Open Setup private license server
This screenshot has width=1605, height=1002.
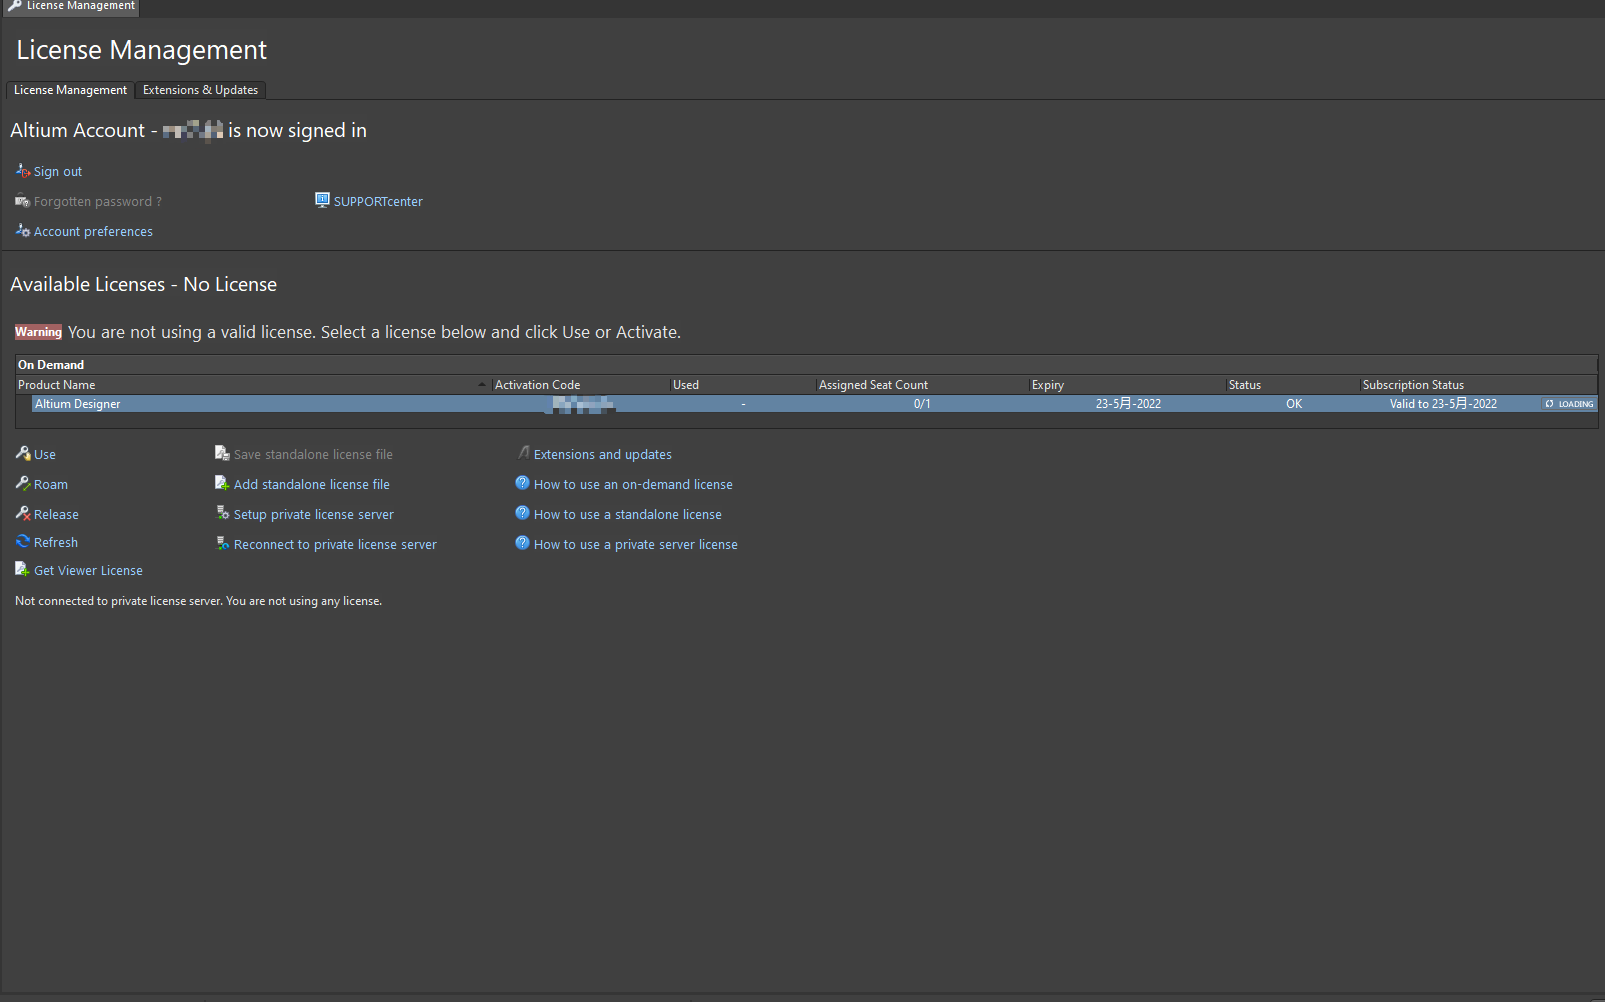tap(313, 515)
